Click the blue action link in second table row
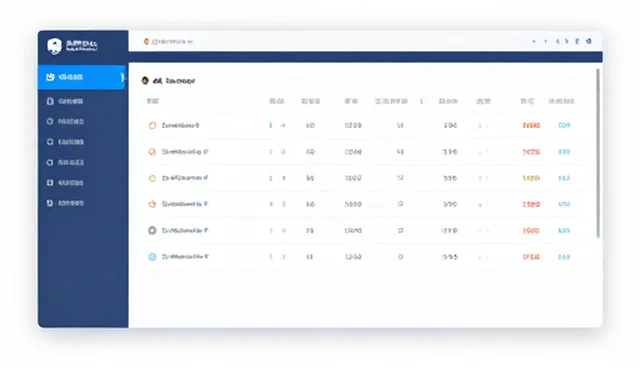 click(564, 152)
